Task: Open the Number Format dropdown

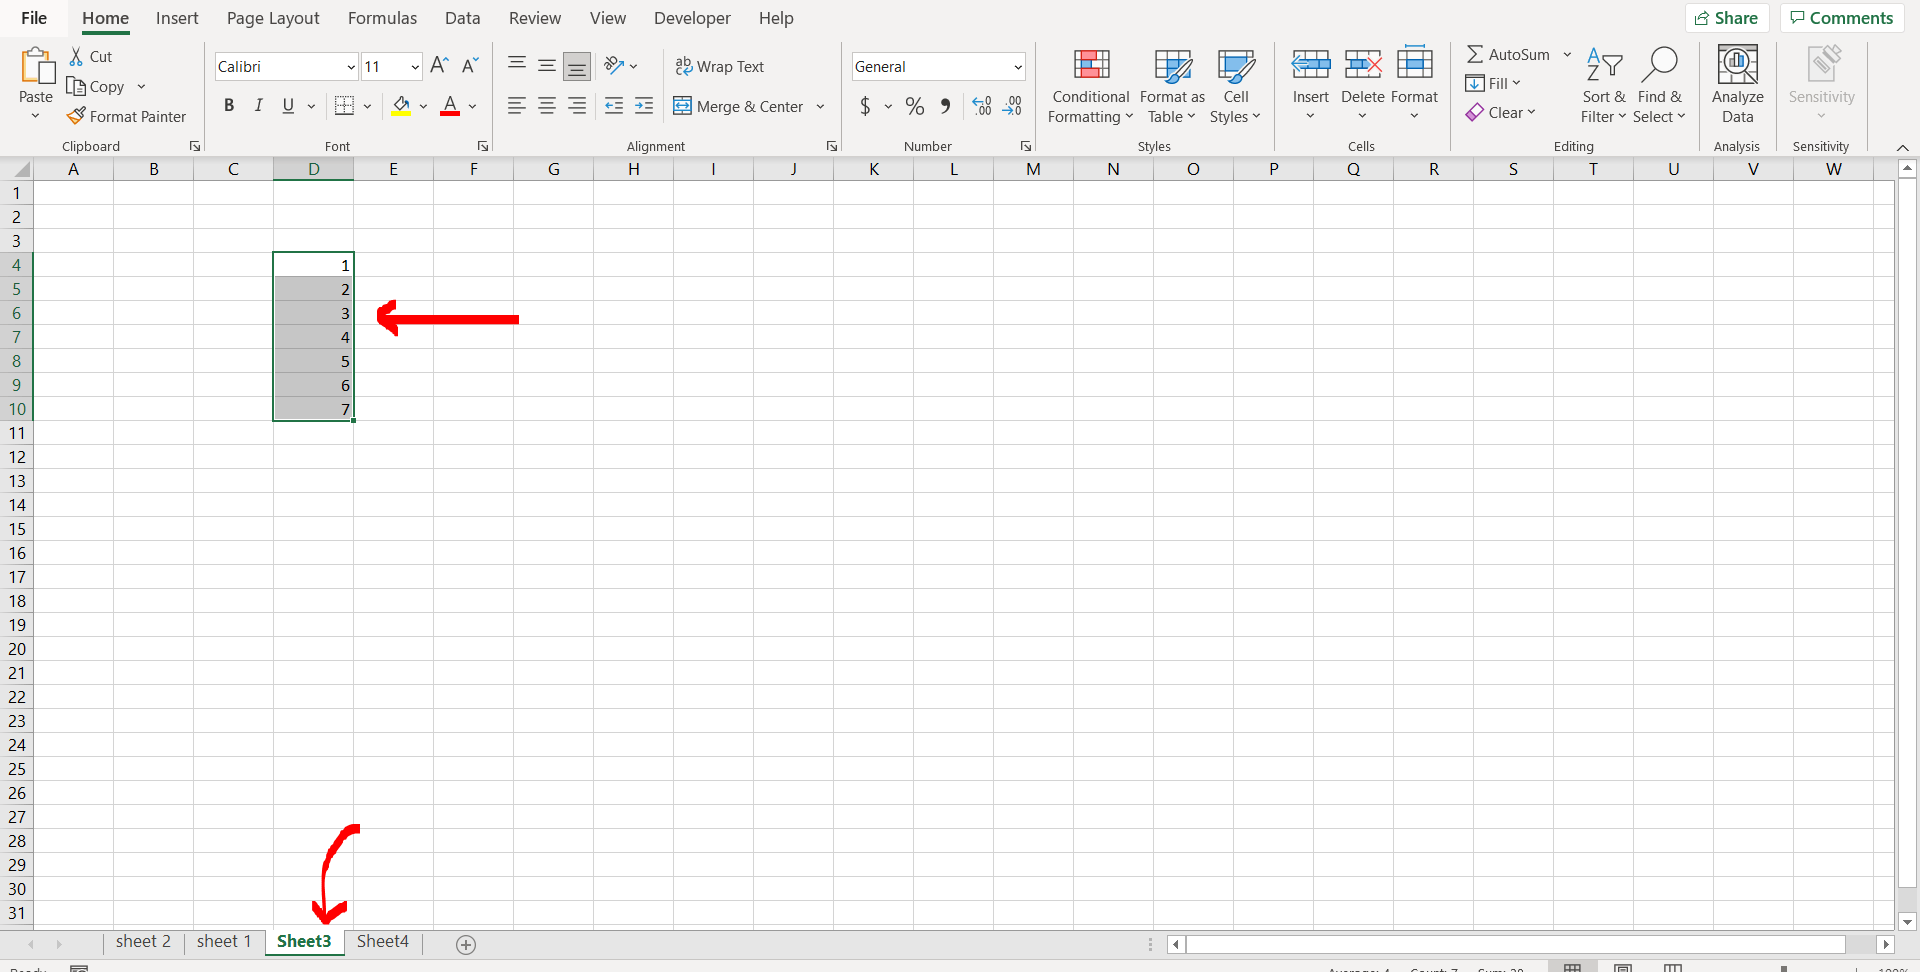Action: (x=1018, y=66)
